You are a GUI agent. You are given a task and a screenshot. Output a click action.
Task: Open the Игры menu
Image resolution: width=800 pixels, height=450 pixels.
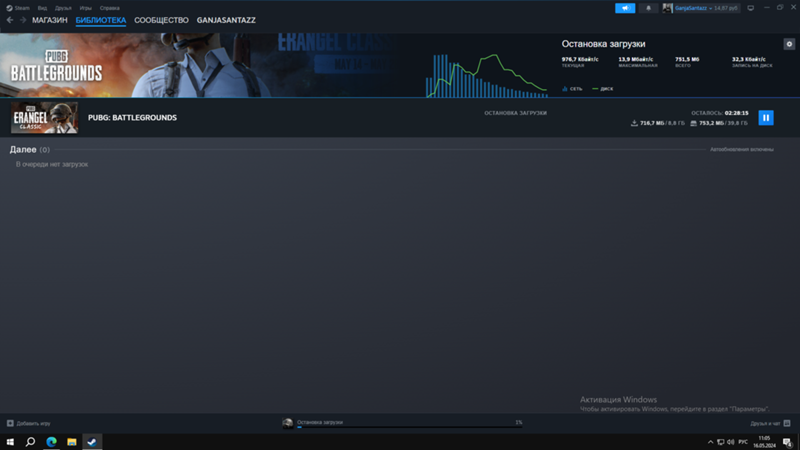click(86, 8)
